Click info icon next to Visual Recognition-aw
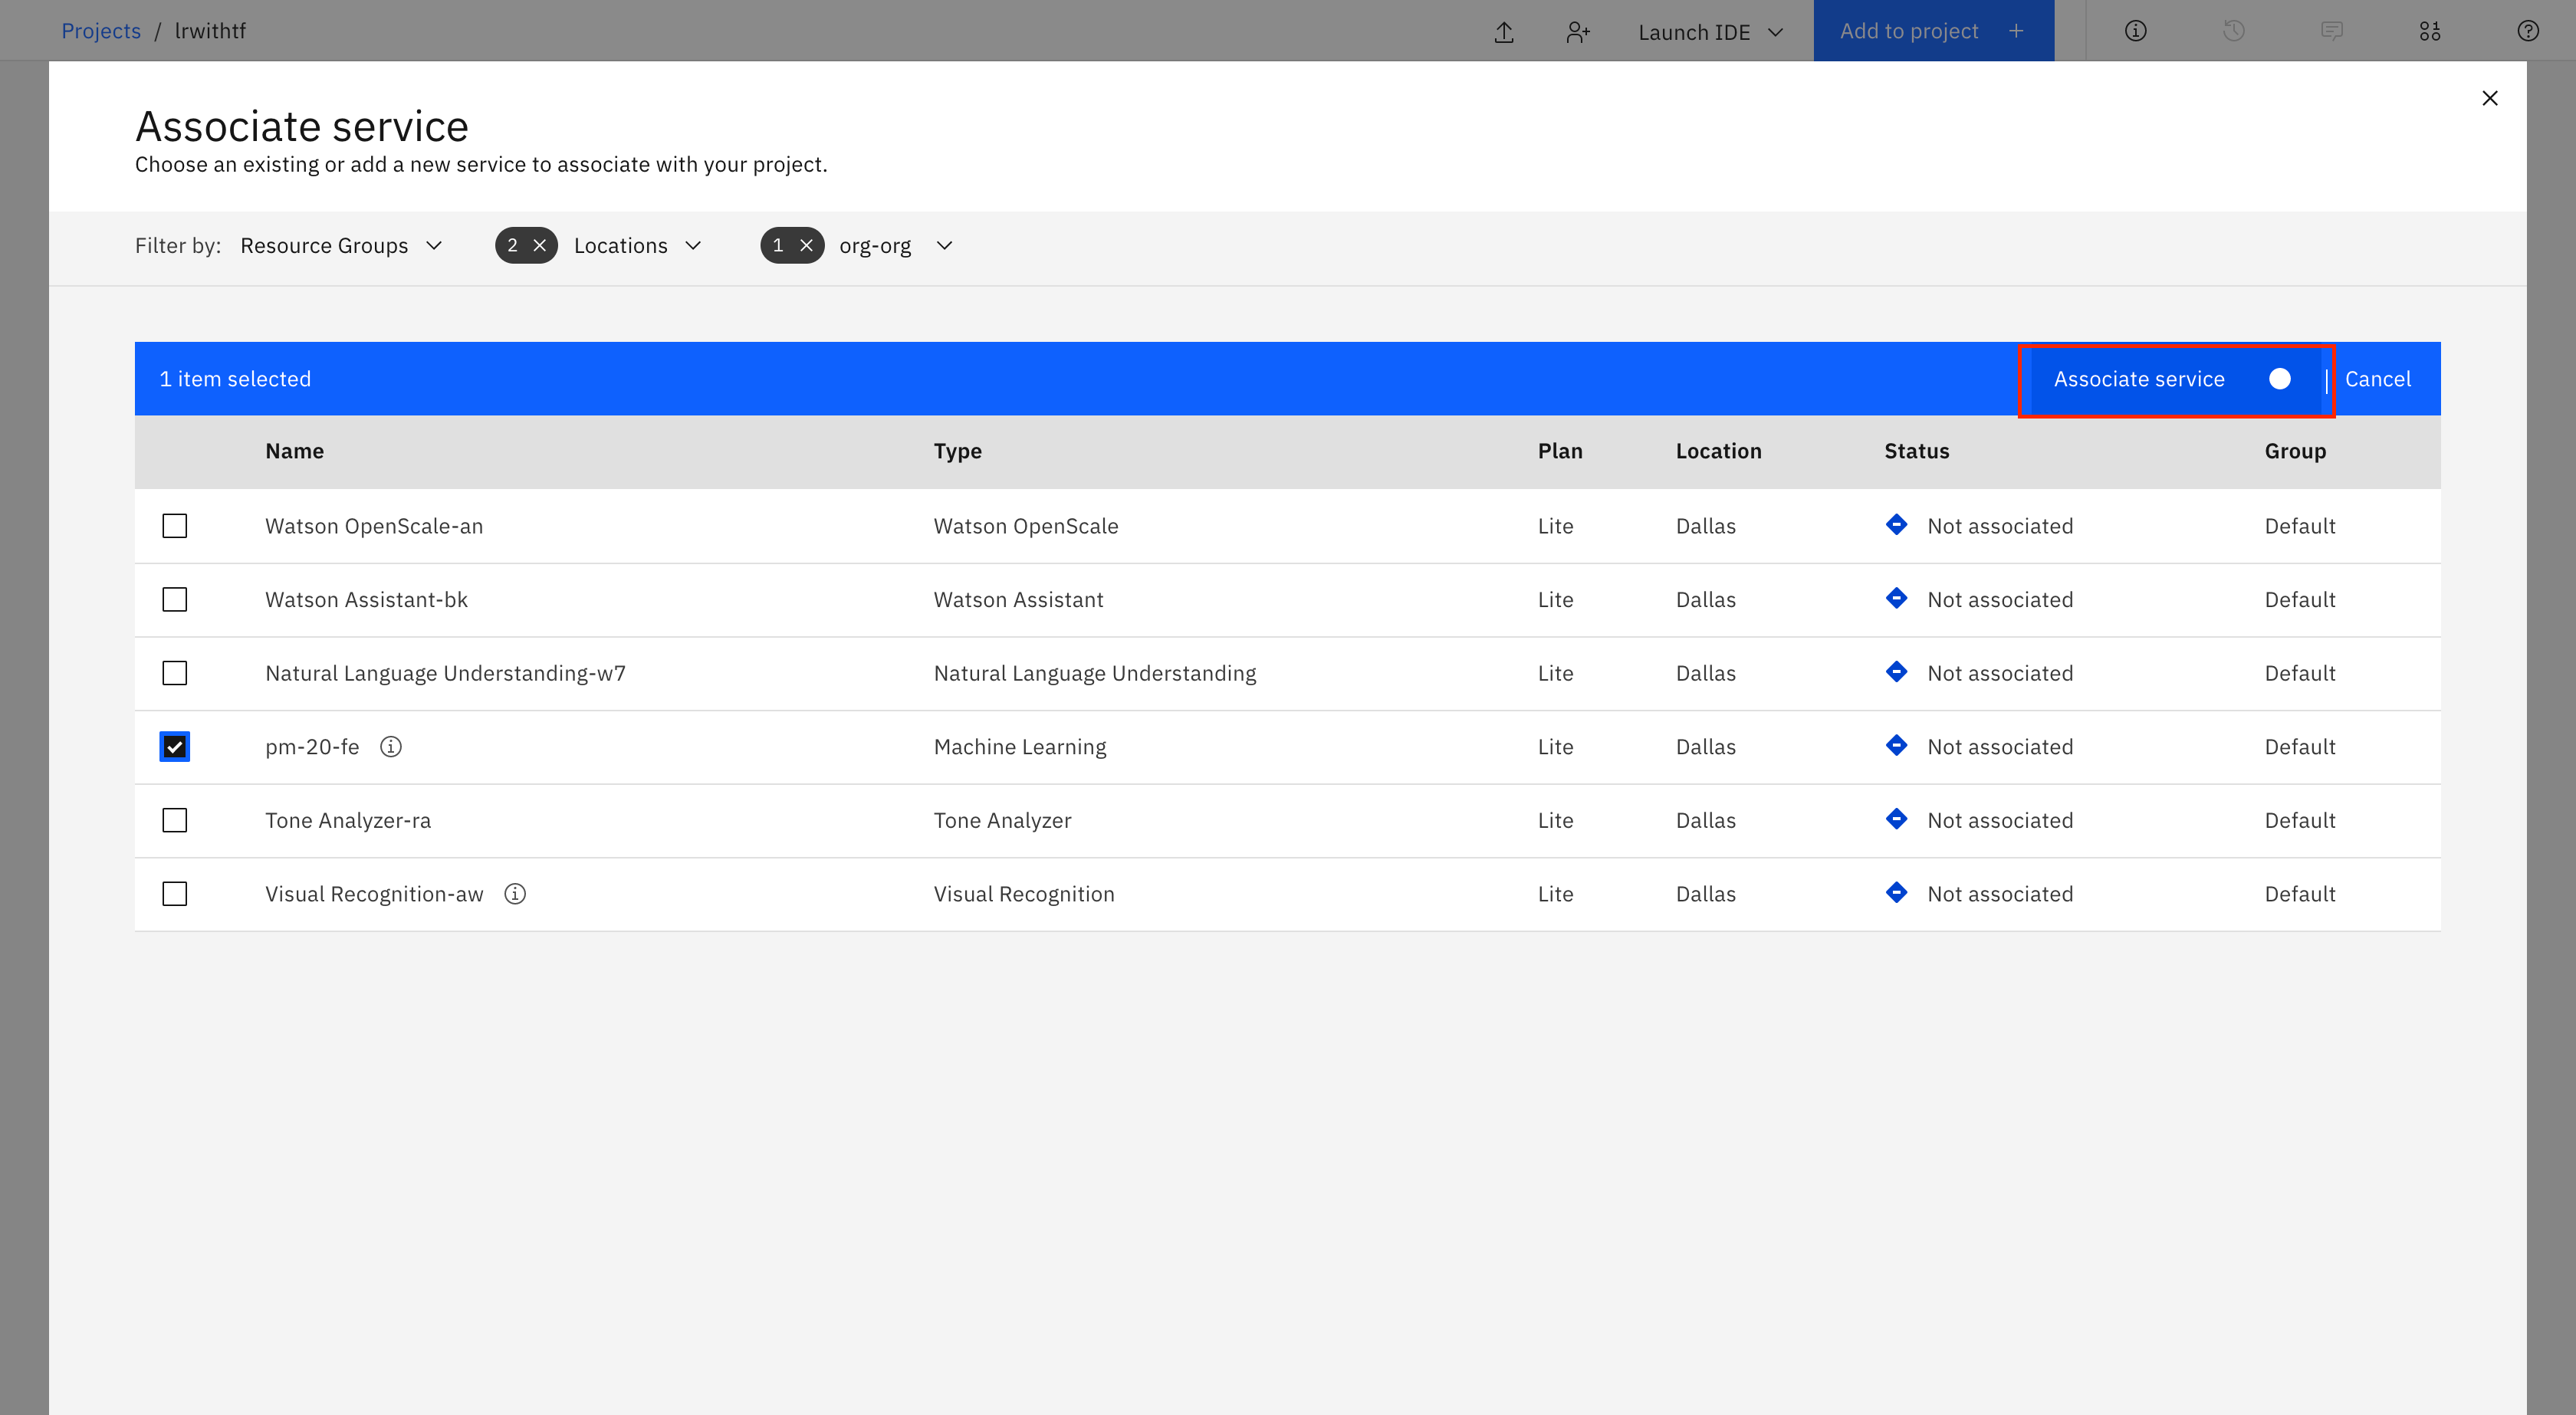Screen dimensions: 2576x1415 pos(515,894)
